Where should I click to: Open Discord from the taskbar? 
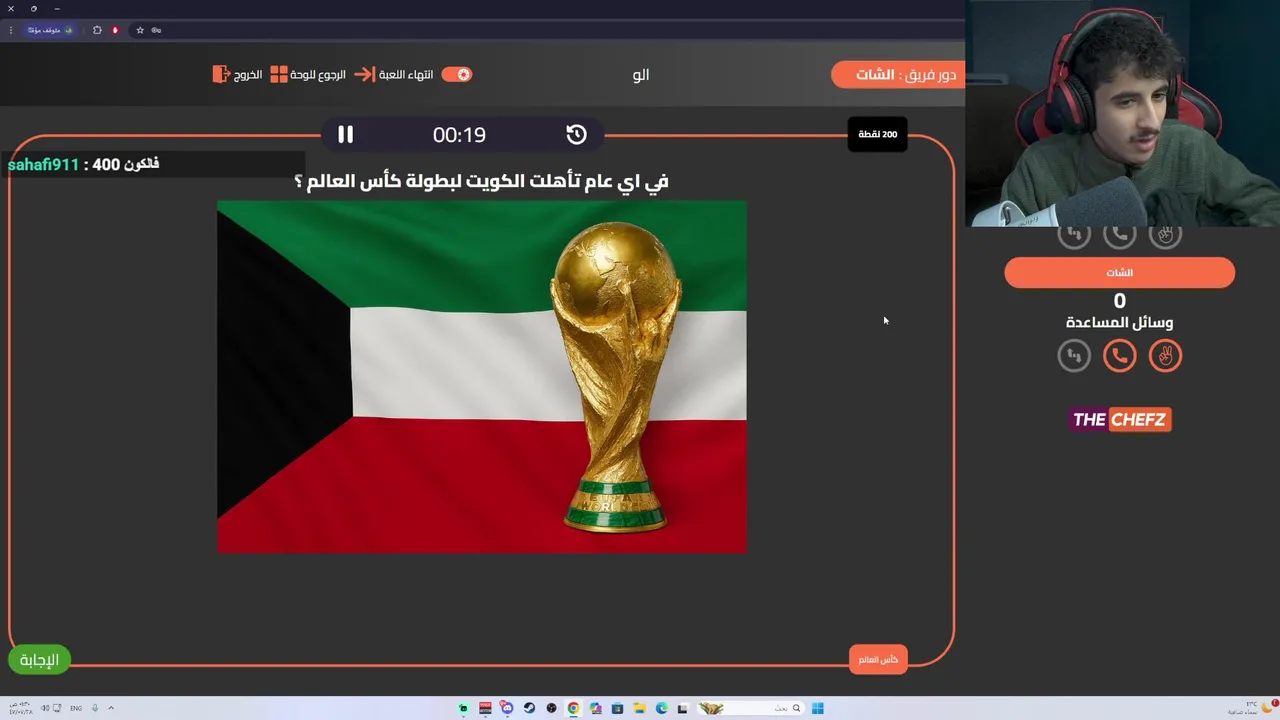[x=507, y=708]
